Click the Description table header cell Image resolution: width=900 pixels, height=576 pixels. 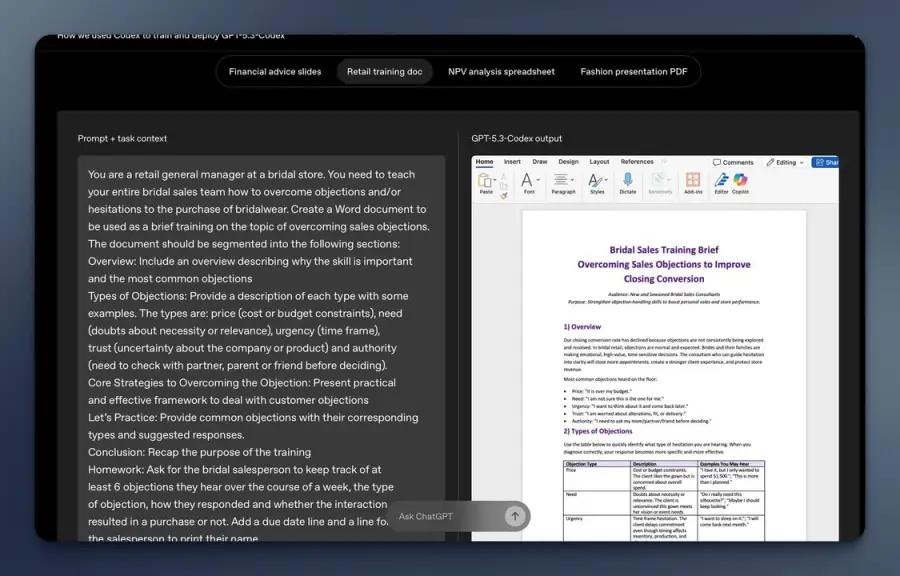click(x=664, y=464)
